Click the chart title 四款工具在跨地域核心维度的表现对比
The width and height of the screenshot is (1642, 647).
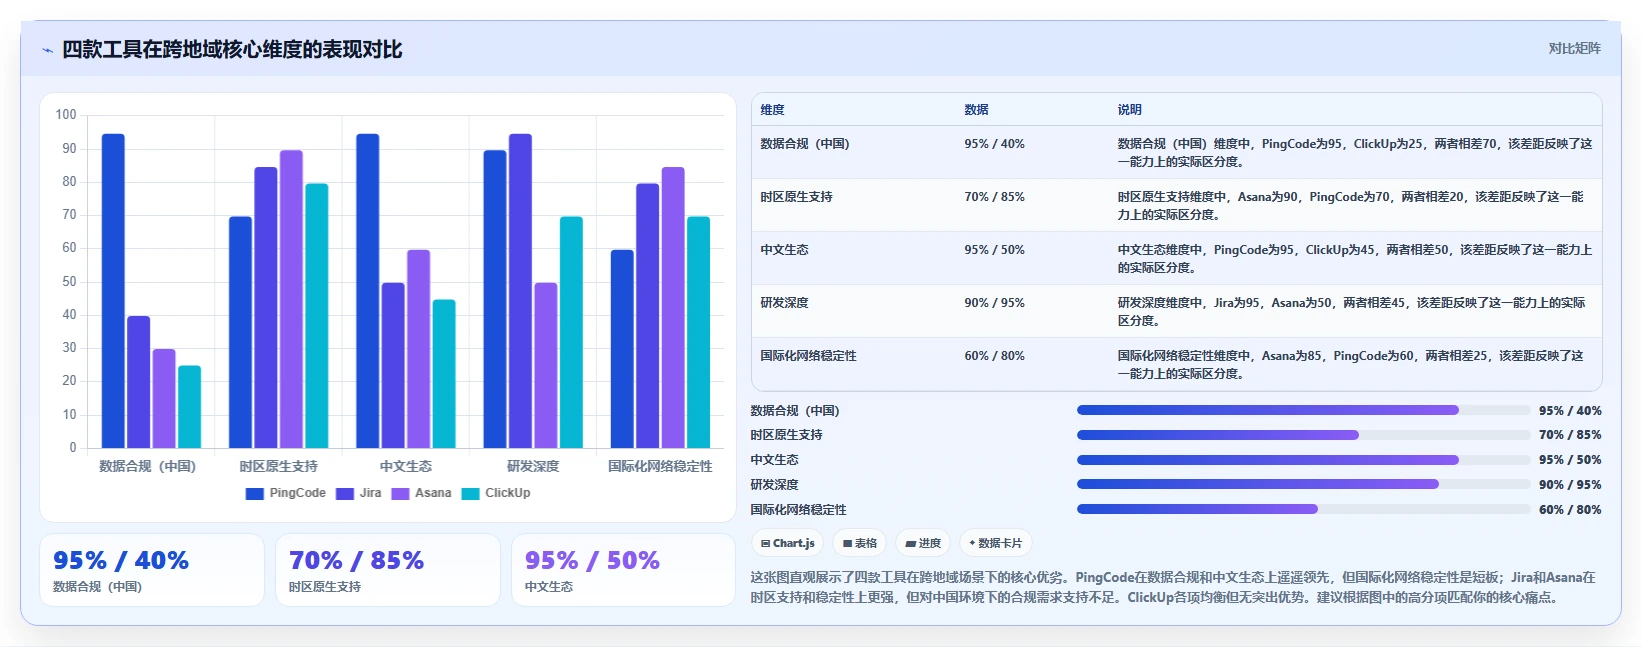(x=232, y=49)
